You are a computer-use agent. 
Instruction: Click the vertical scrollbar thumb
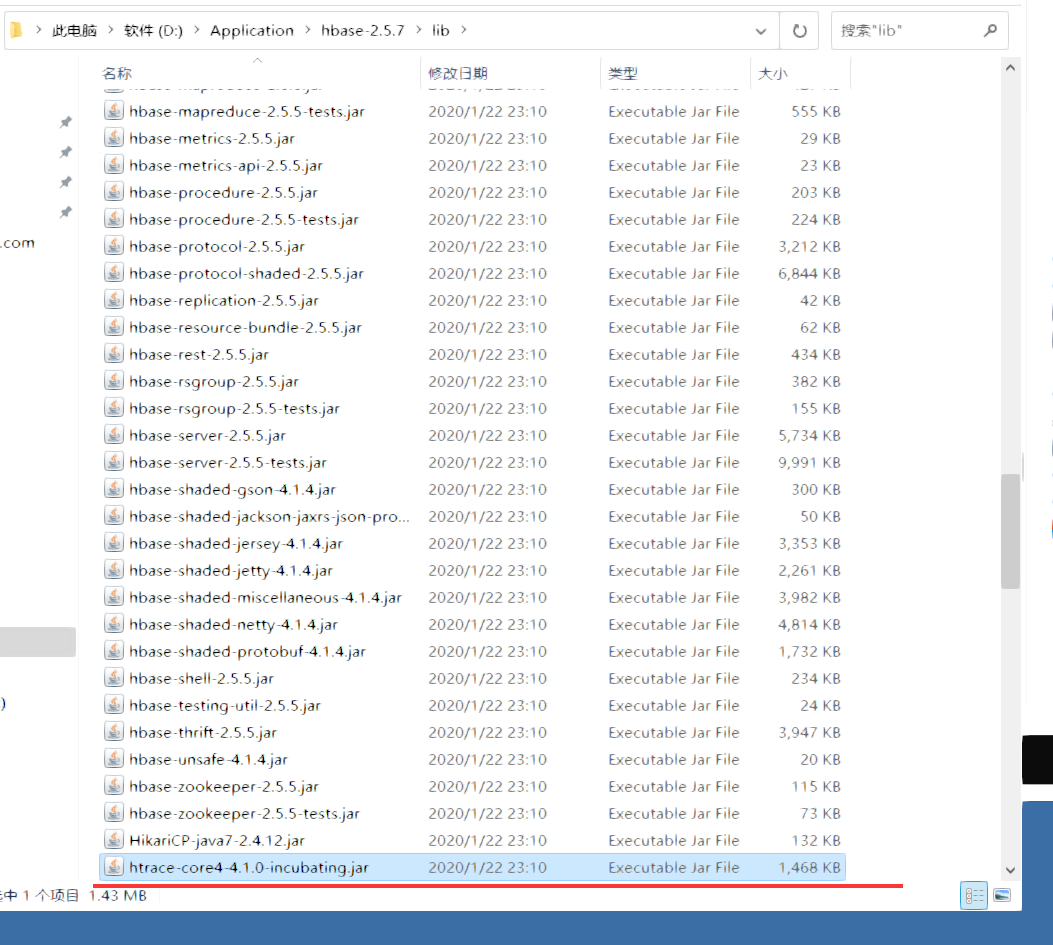[1010, 531]
